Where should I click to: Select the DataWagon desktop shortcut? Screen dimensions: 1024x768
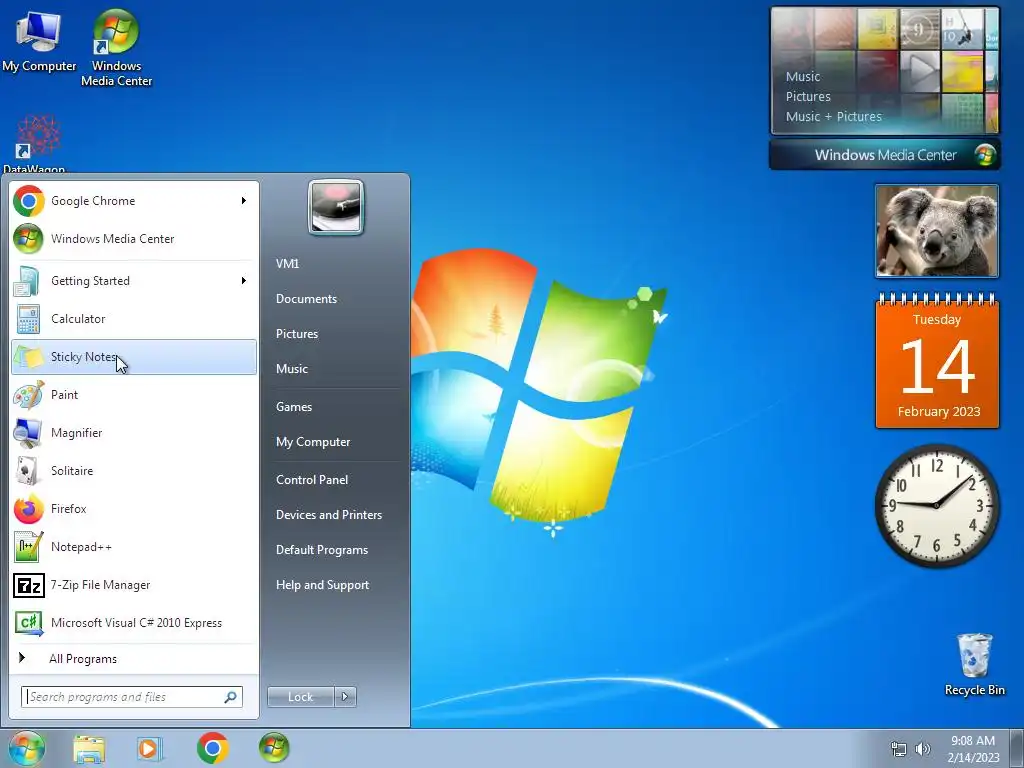tap(35, 144)
